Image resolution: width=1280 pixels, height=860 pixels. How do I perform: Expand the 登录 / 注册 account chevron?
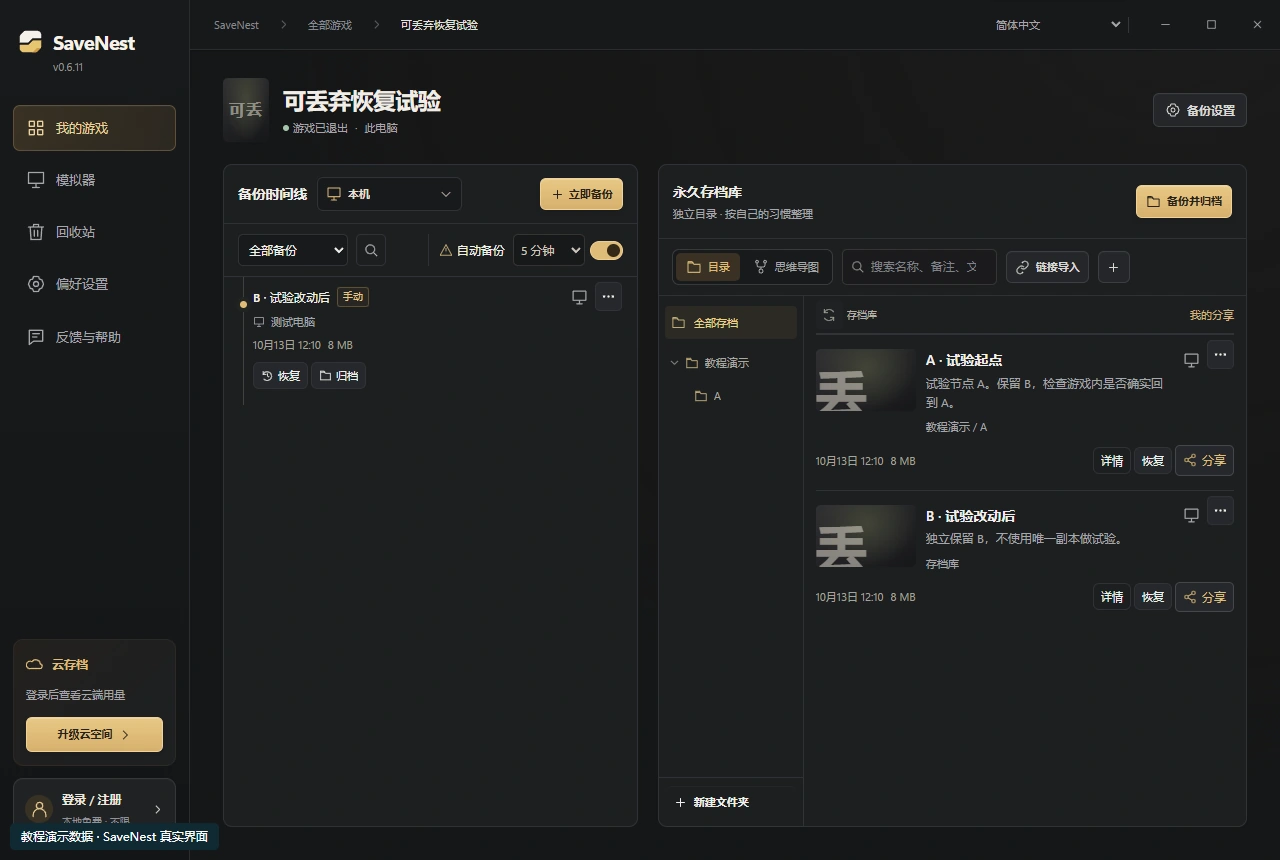point(158,809)
